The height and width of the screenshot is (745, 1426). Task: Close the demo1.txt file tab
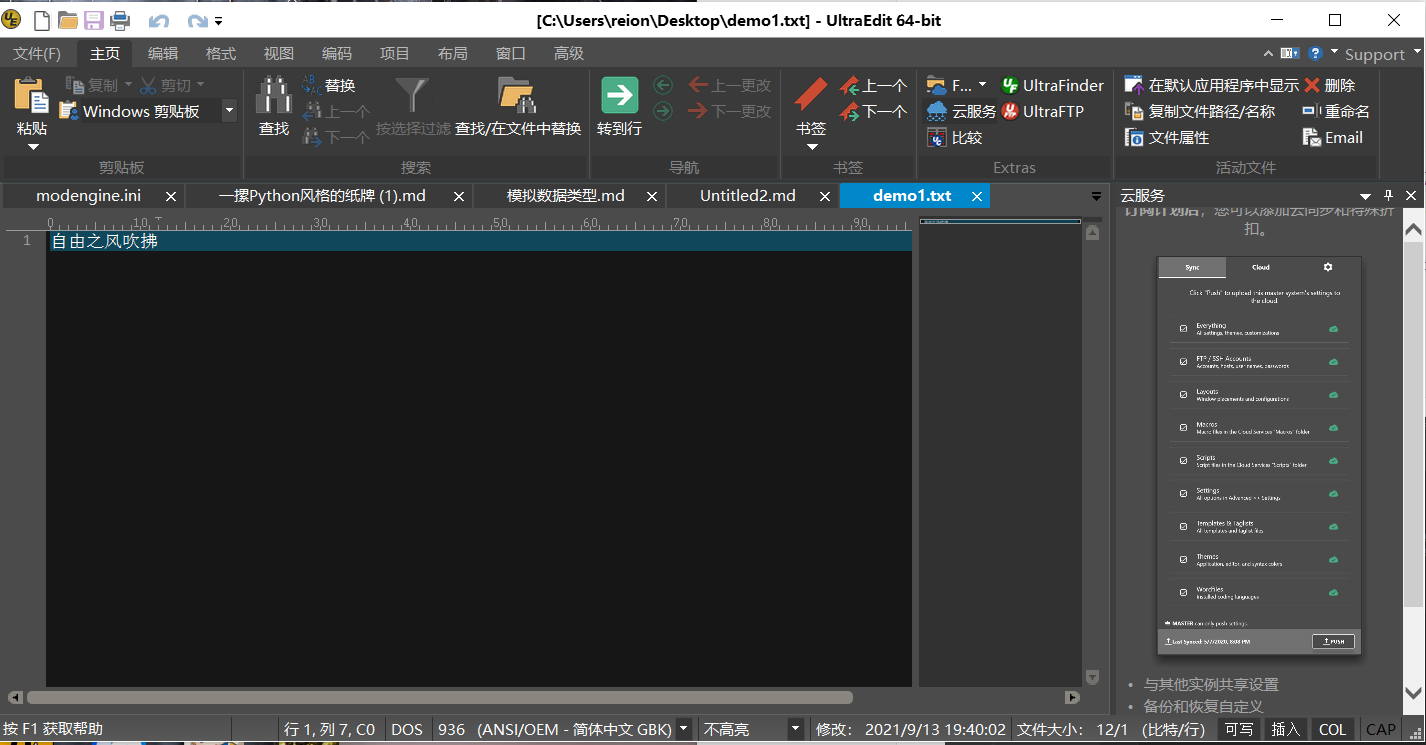[x=977, y=196]
